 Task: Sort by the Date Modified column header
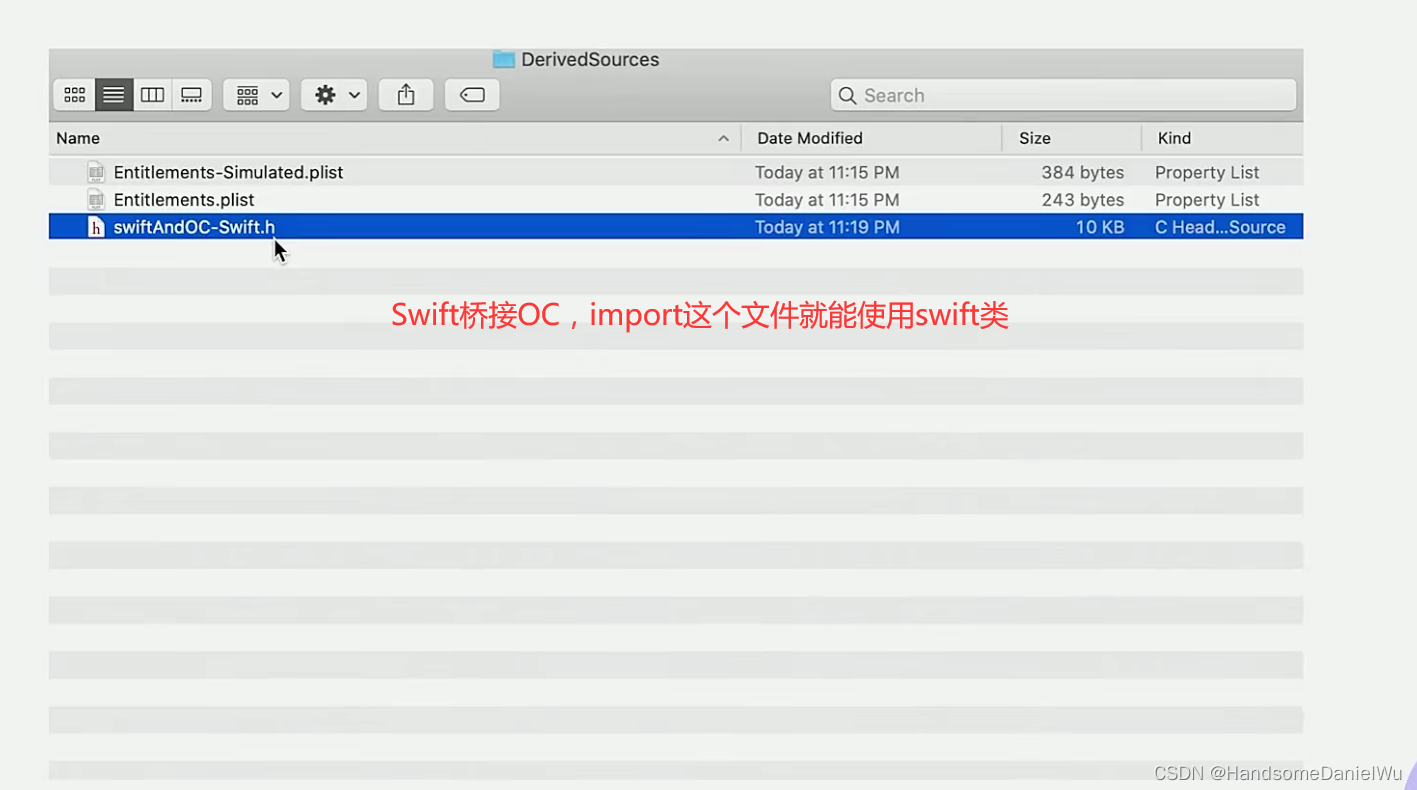810,138
